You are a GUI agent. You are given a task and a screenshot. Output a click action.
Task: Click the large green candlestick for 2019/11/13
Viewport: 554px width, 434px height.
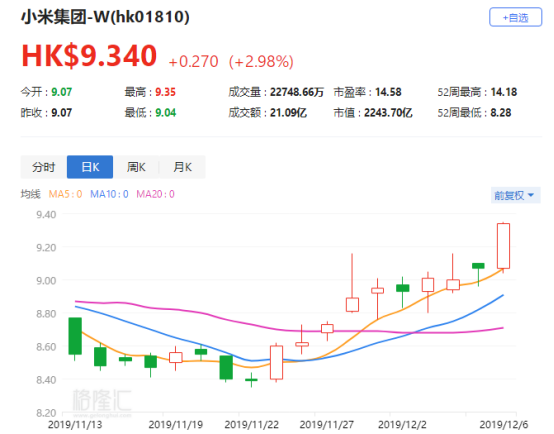[75, 336]
